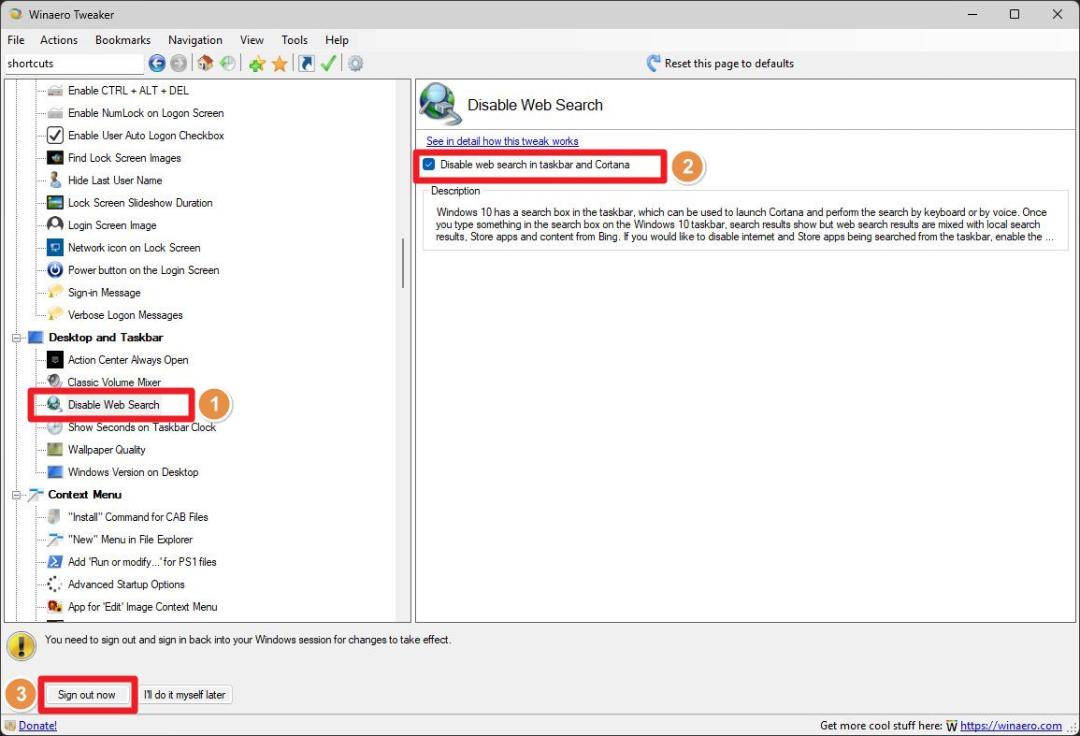Screen dimensions: 1080x736
Task: Select Enable NumLock on Logon Screen
Action: pyautogui.click(x=145, y=113)
